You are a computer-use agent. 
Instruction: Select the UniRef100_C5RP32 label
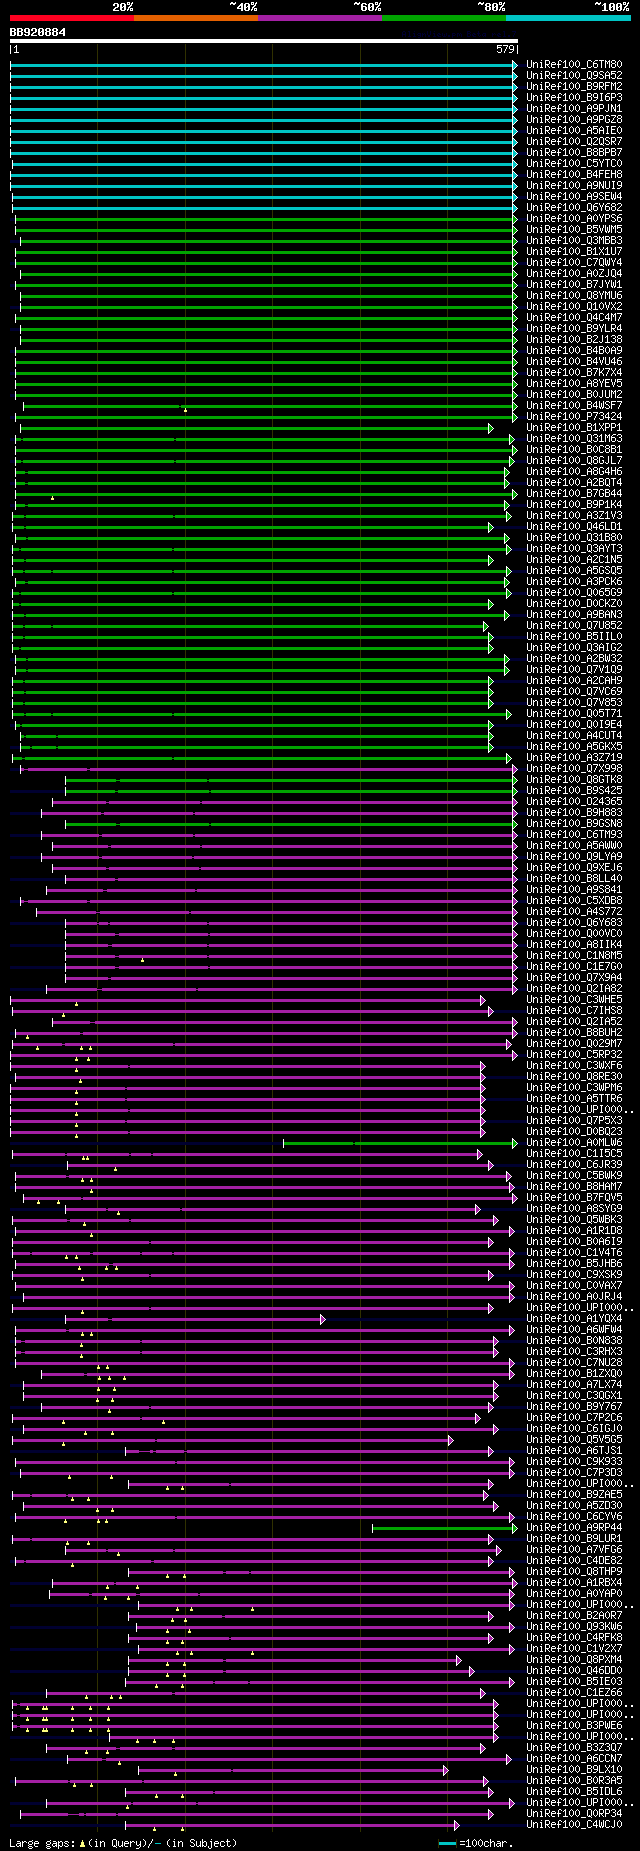pyautogui.click(x=574, y=1055)
